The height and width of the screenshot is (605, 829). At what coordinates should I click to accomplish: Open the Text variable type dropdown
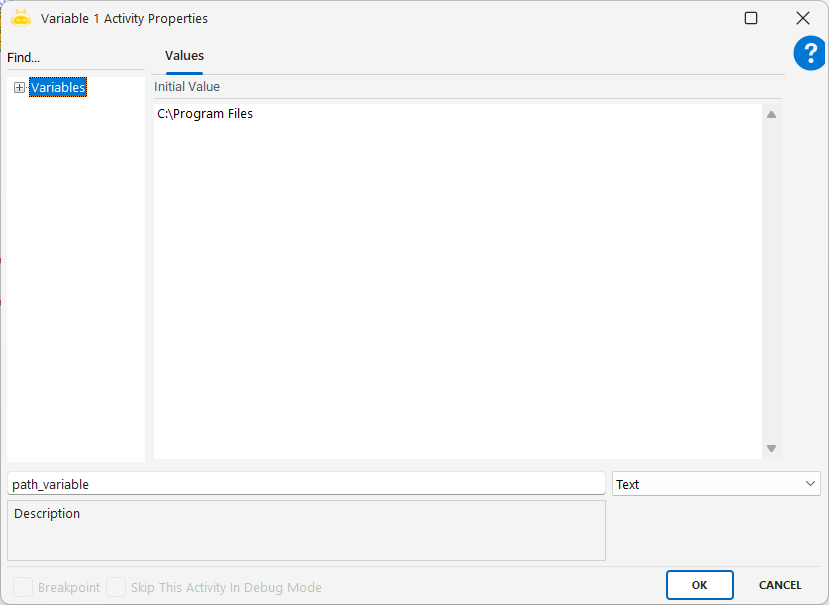pos(716,484)
